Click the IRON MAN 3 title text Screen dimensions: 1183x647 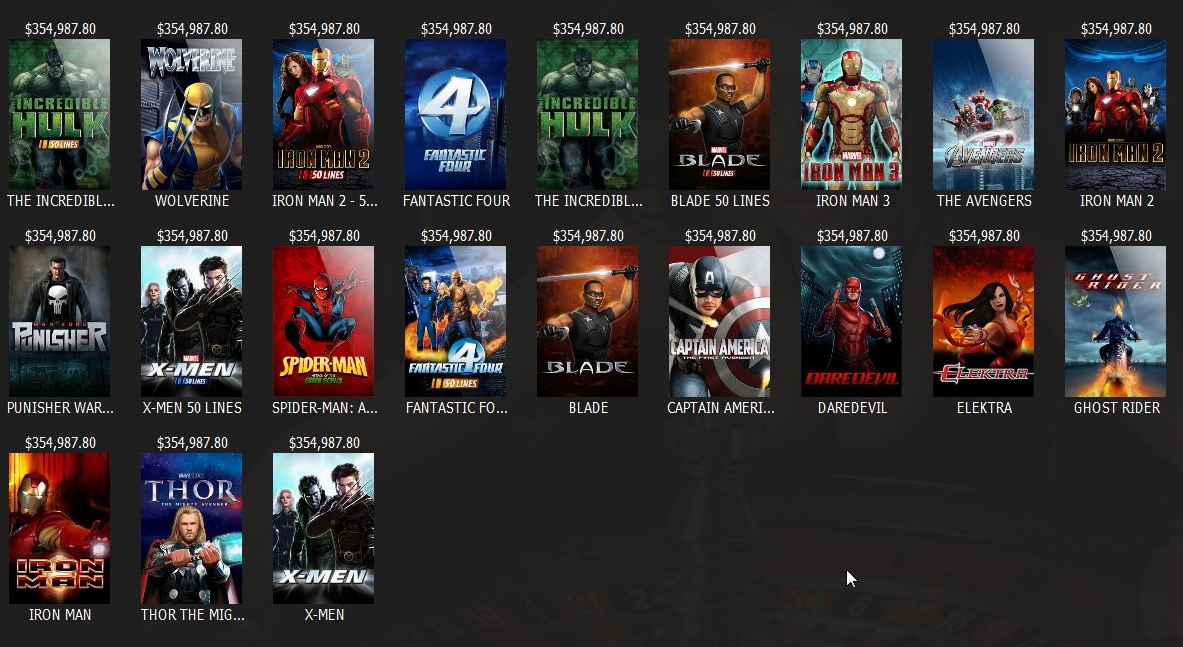click(853, 201)
